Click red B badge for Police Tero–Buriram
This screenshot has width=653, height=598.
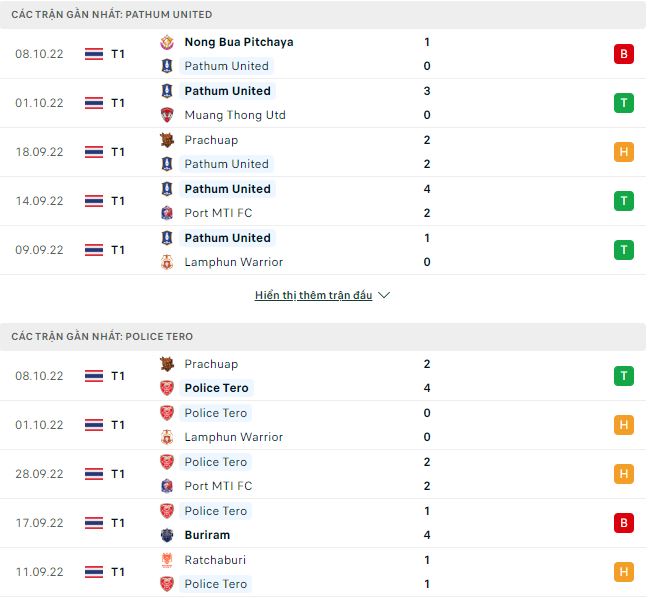coord(624,523)
